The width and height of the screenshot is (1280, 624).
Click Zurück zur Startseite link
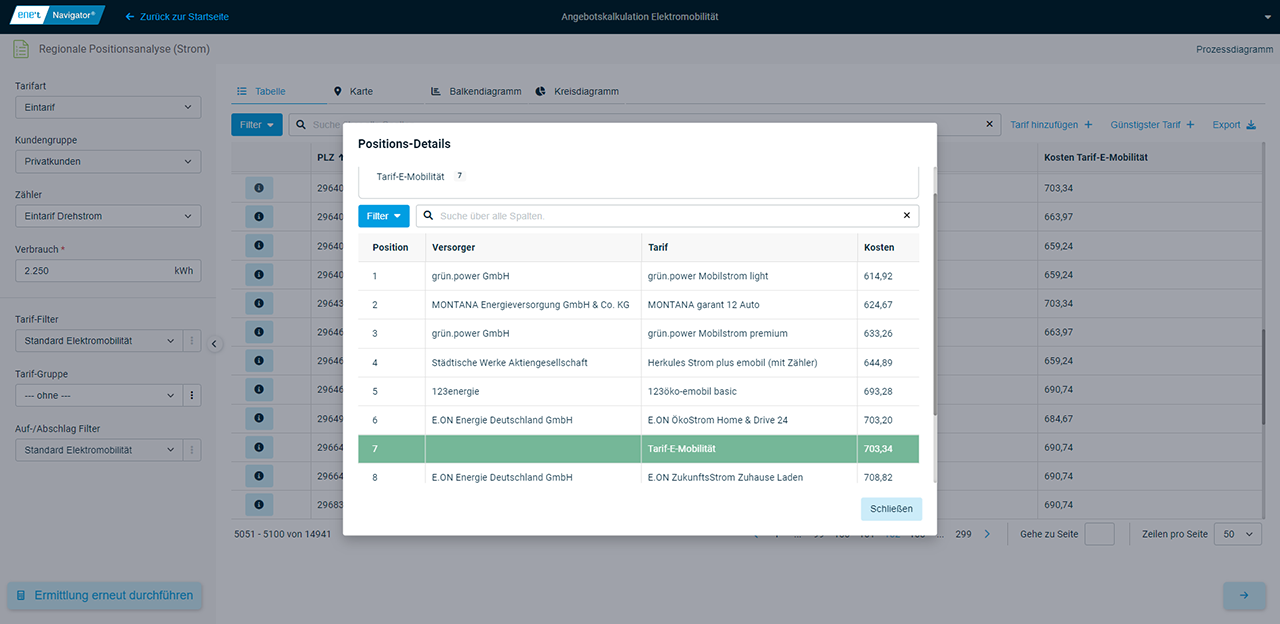[178, 17]
